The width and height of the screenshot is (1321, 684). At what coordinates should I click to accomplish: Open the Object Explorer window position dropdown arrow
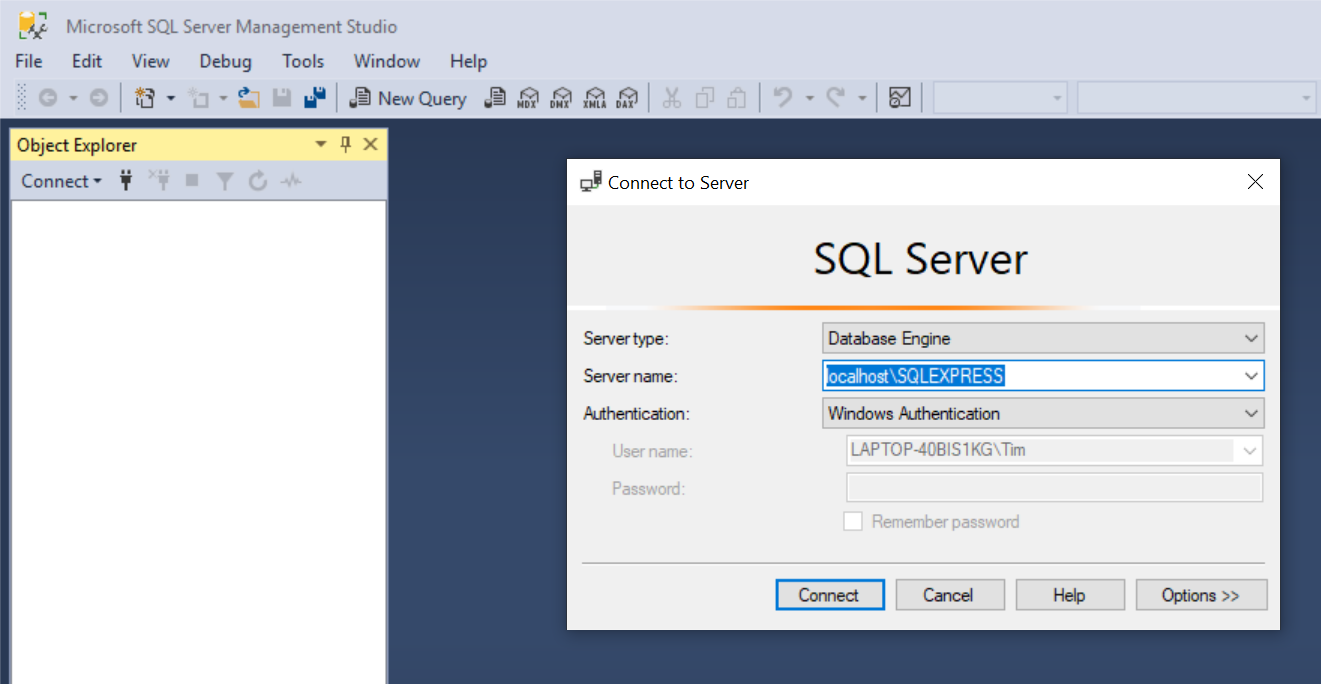[x=321, y=144]
